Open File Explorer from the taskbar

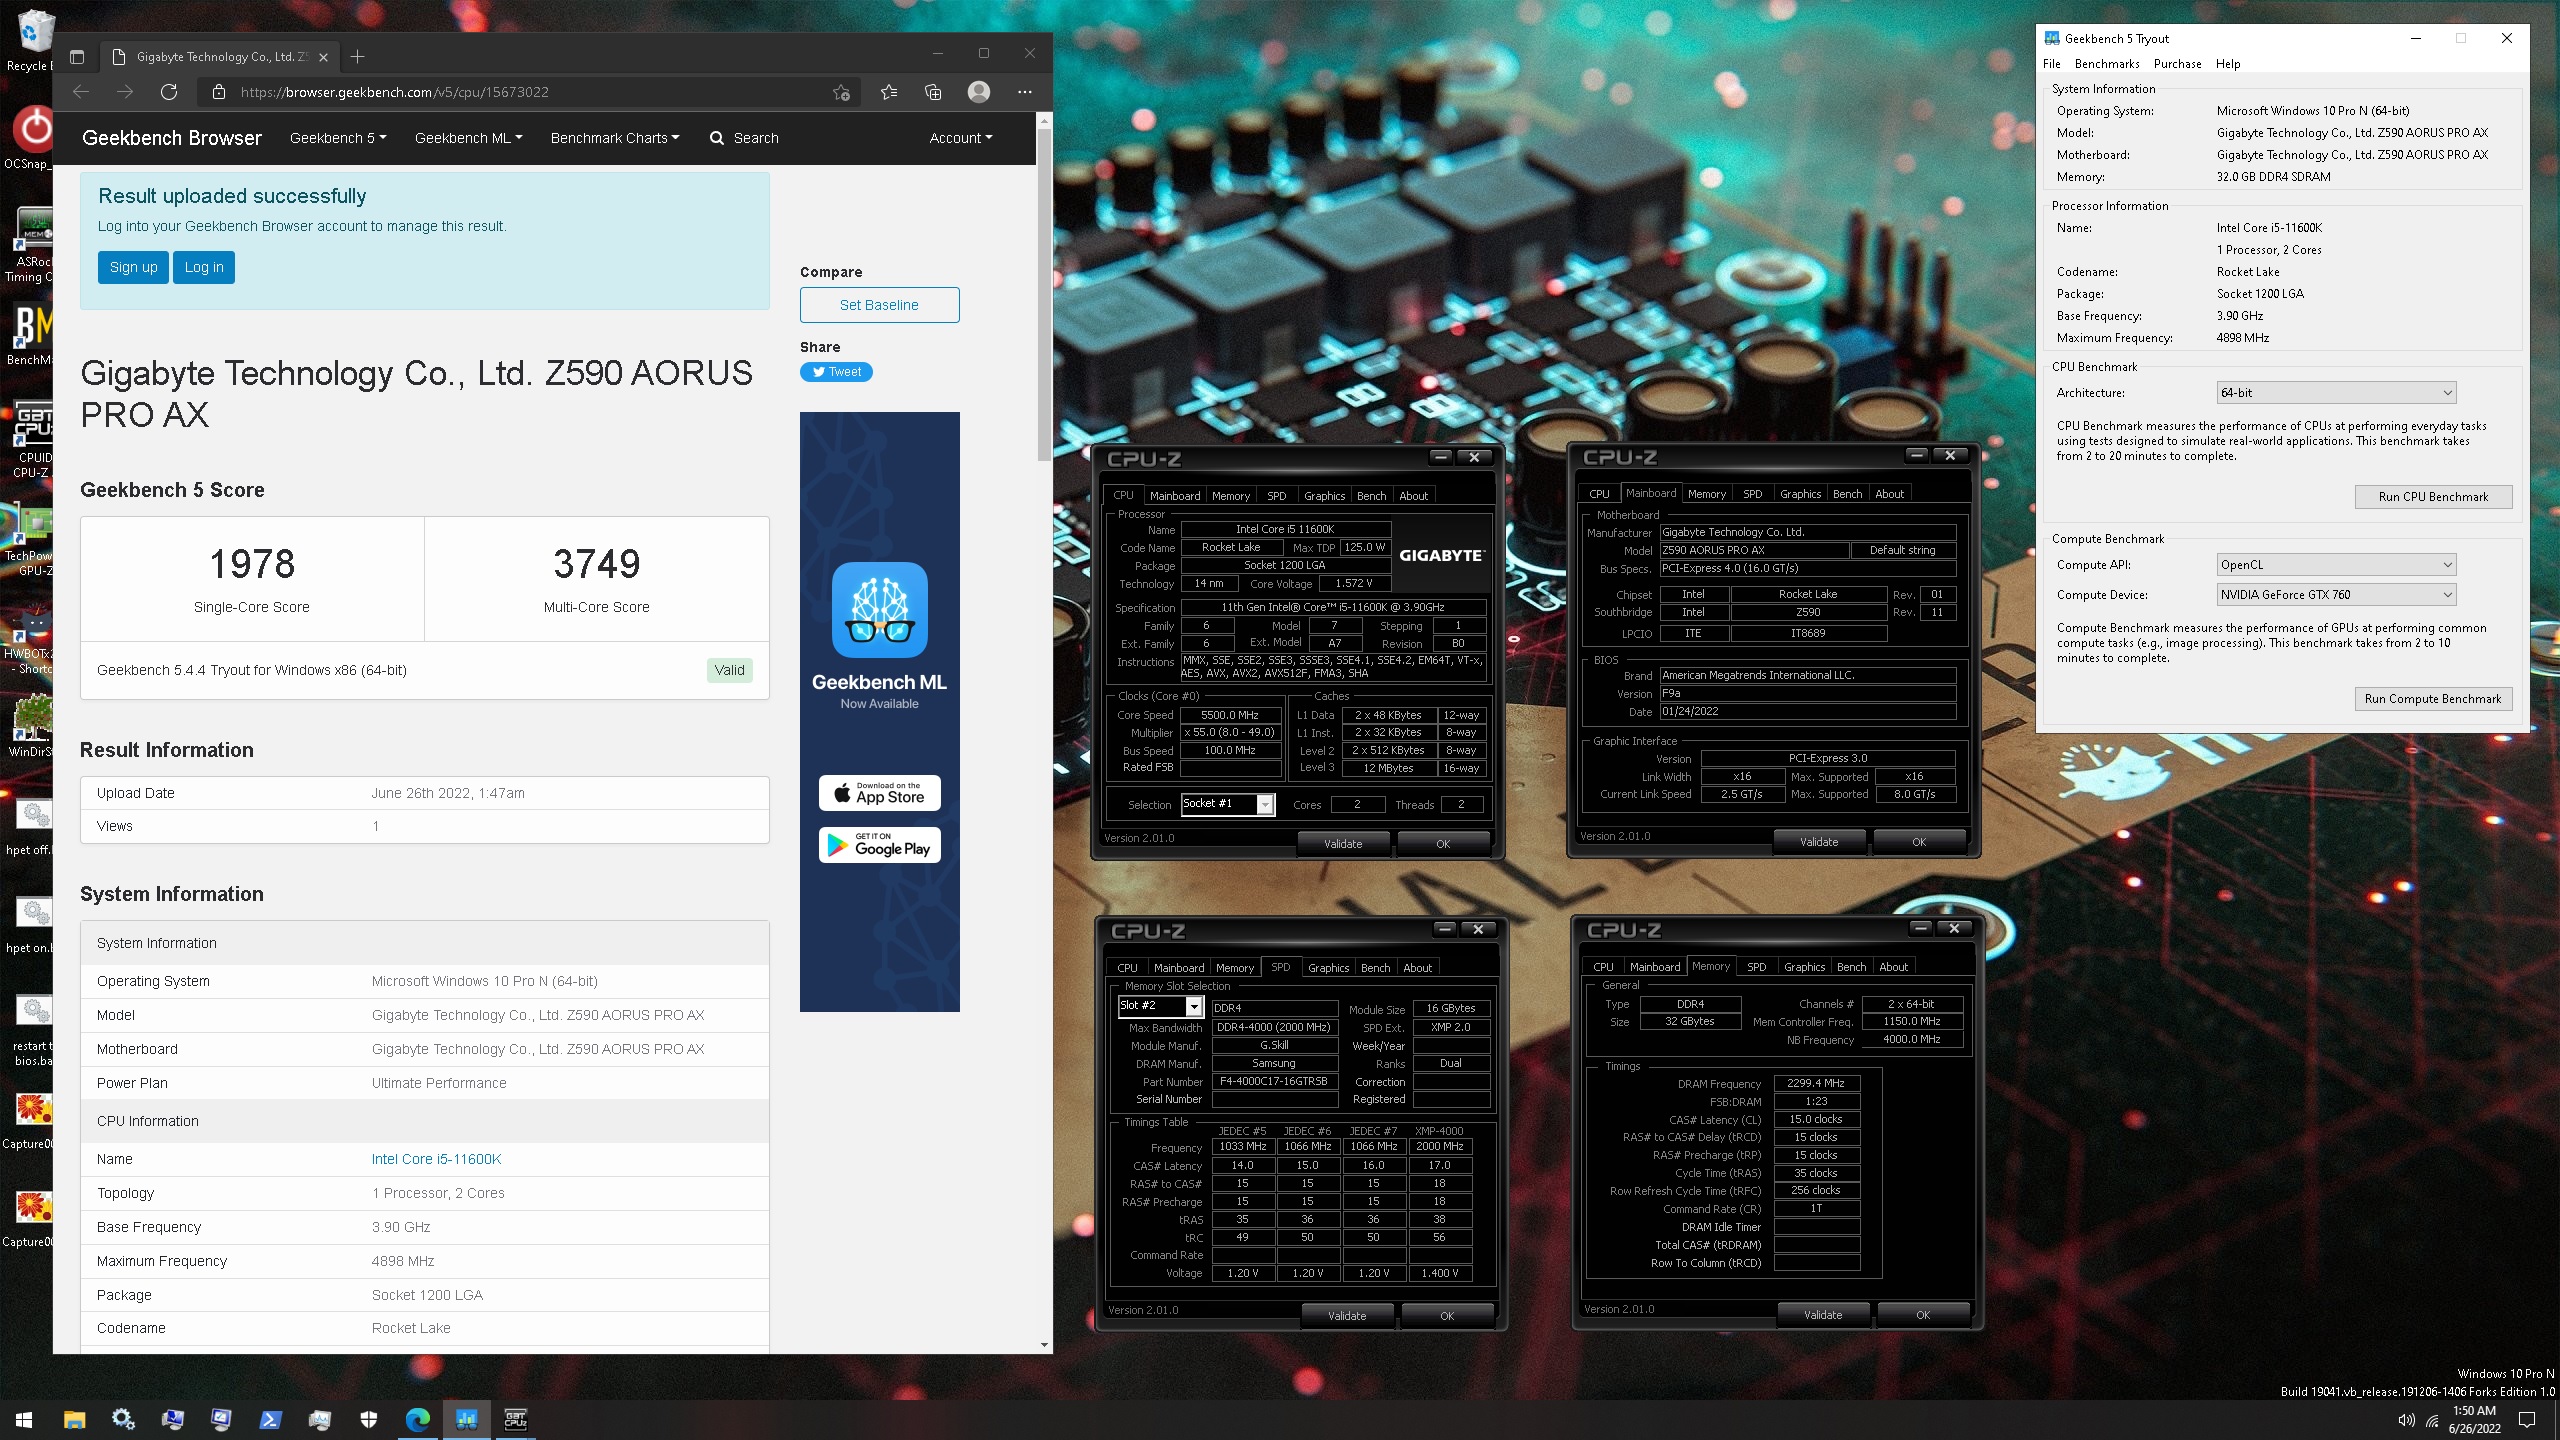pos(74,1419)
